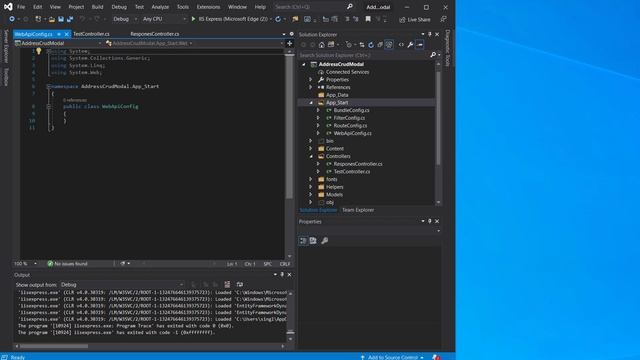Click Sync with Active Document icon
Image resolution: width=640 pixels, height=360 pixels.
point(362,45)
